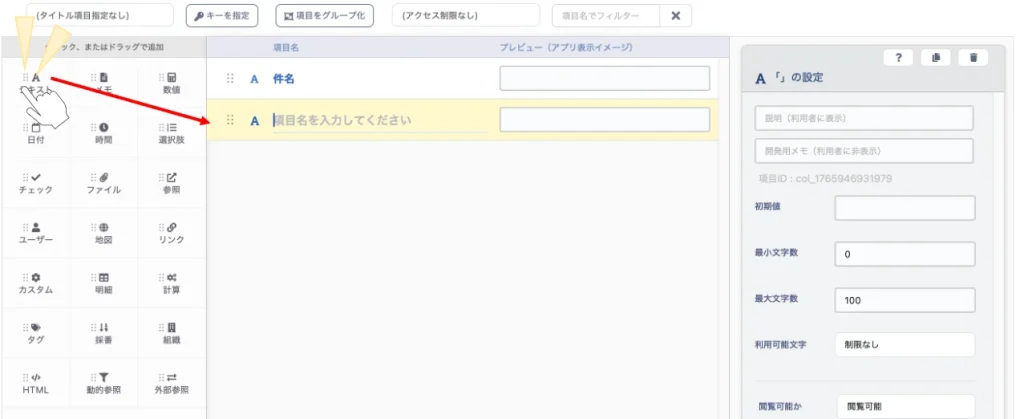Click the duplicate icon in settings panel

[x=936, y=58]
